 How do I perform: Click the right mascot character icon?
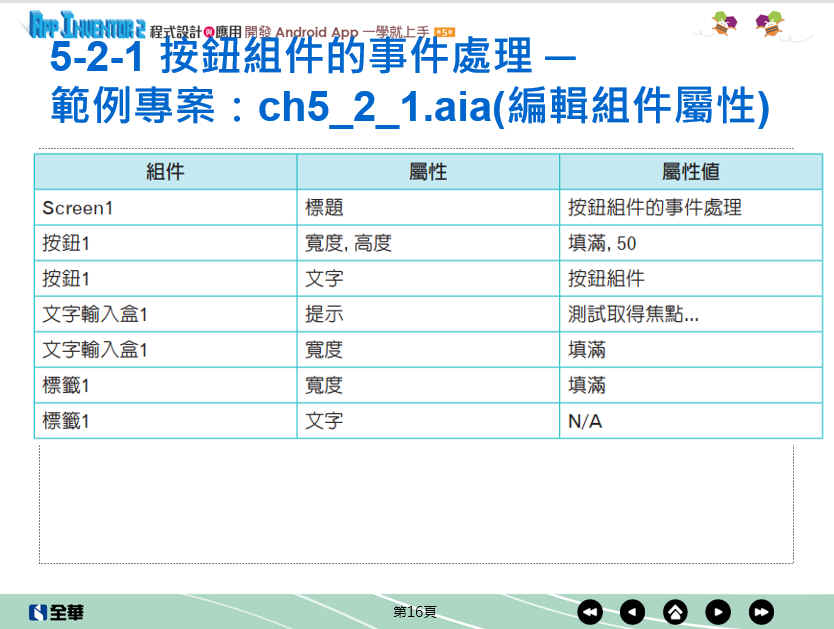click(x=769, y=23)
